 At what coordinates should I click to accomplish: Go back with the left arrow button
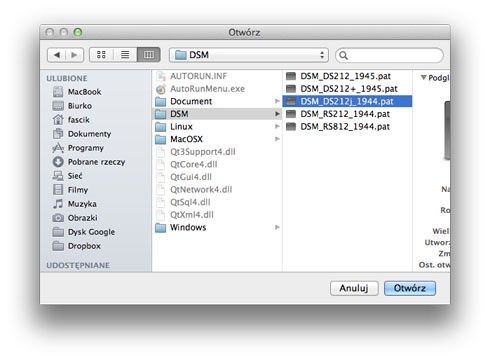pos(57,55)
